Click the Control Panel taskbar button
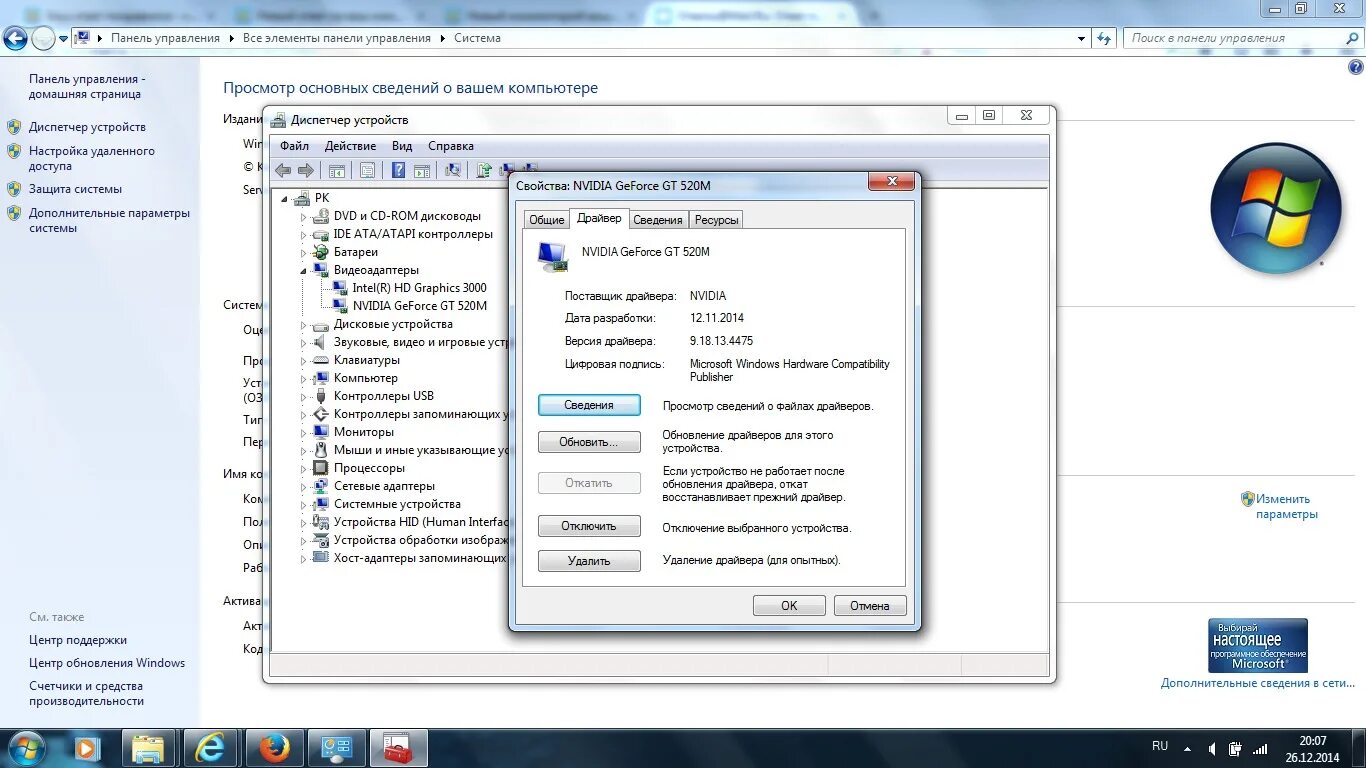The height and width of the screenshot is (768, 1366). click(x=336, y=748)
